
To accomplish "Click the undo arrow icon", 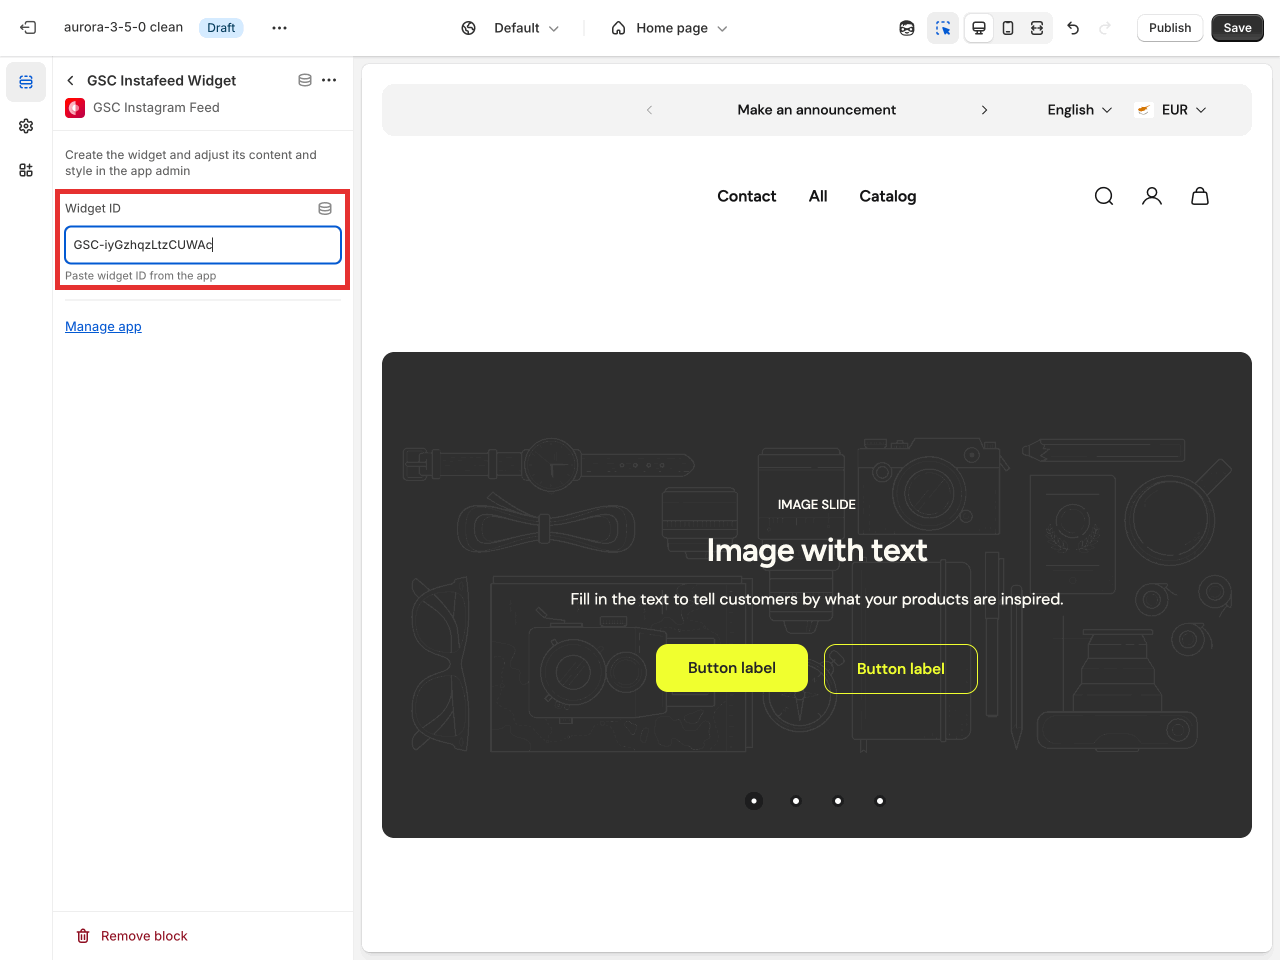I will (x=1073, y=28).
